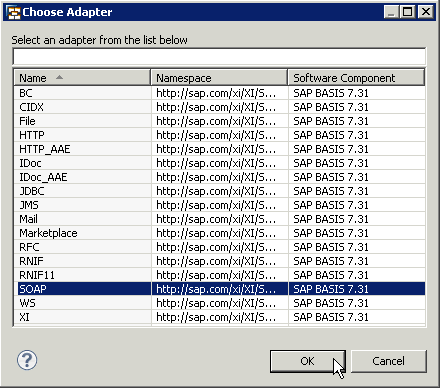Select the JMS adapter row
The image size is (440, 388).
(x=219, y=205)
